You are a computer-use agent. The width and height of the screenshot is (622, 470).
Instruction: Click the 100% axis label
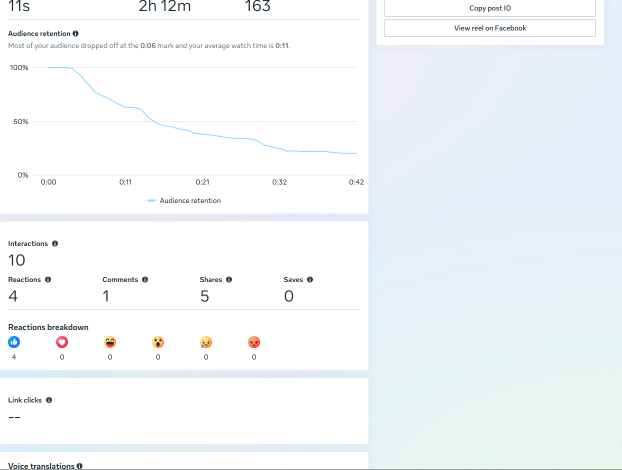(x=19, y=67)
